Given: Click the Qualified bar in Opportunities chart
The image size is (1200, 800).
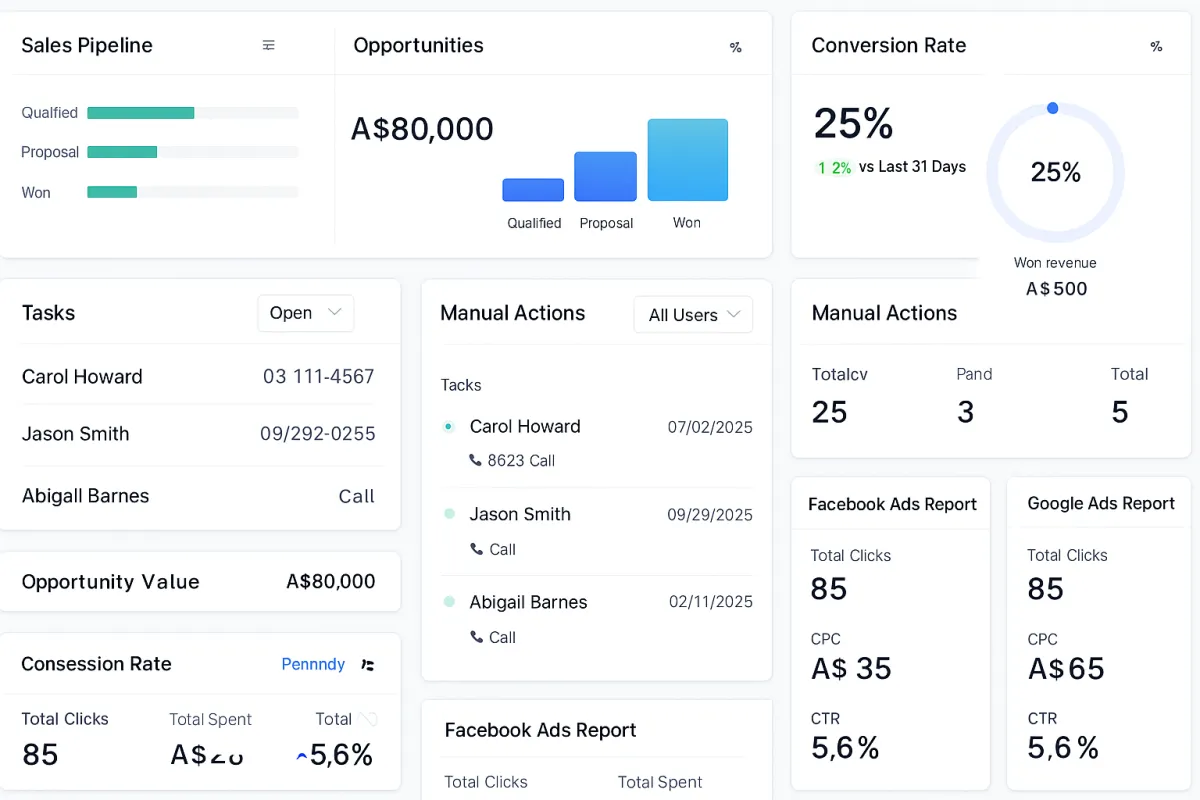Looking at the screenshot, I should (533, 190).
